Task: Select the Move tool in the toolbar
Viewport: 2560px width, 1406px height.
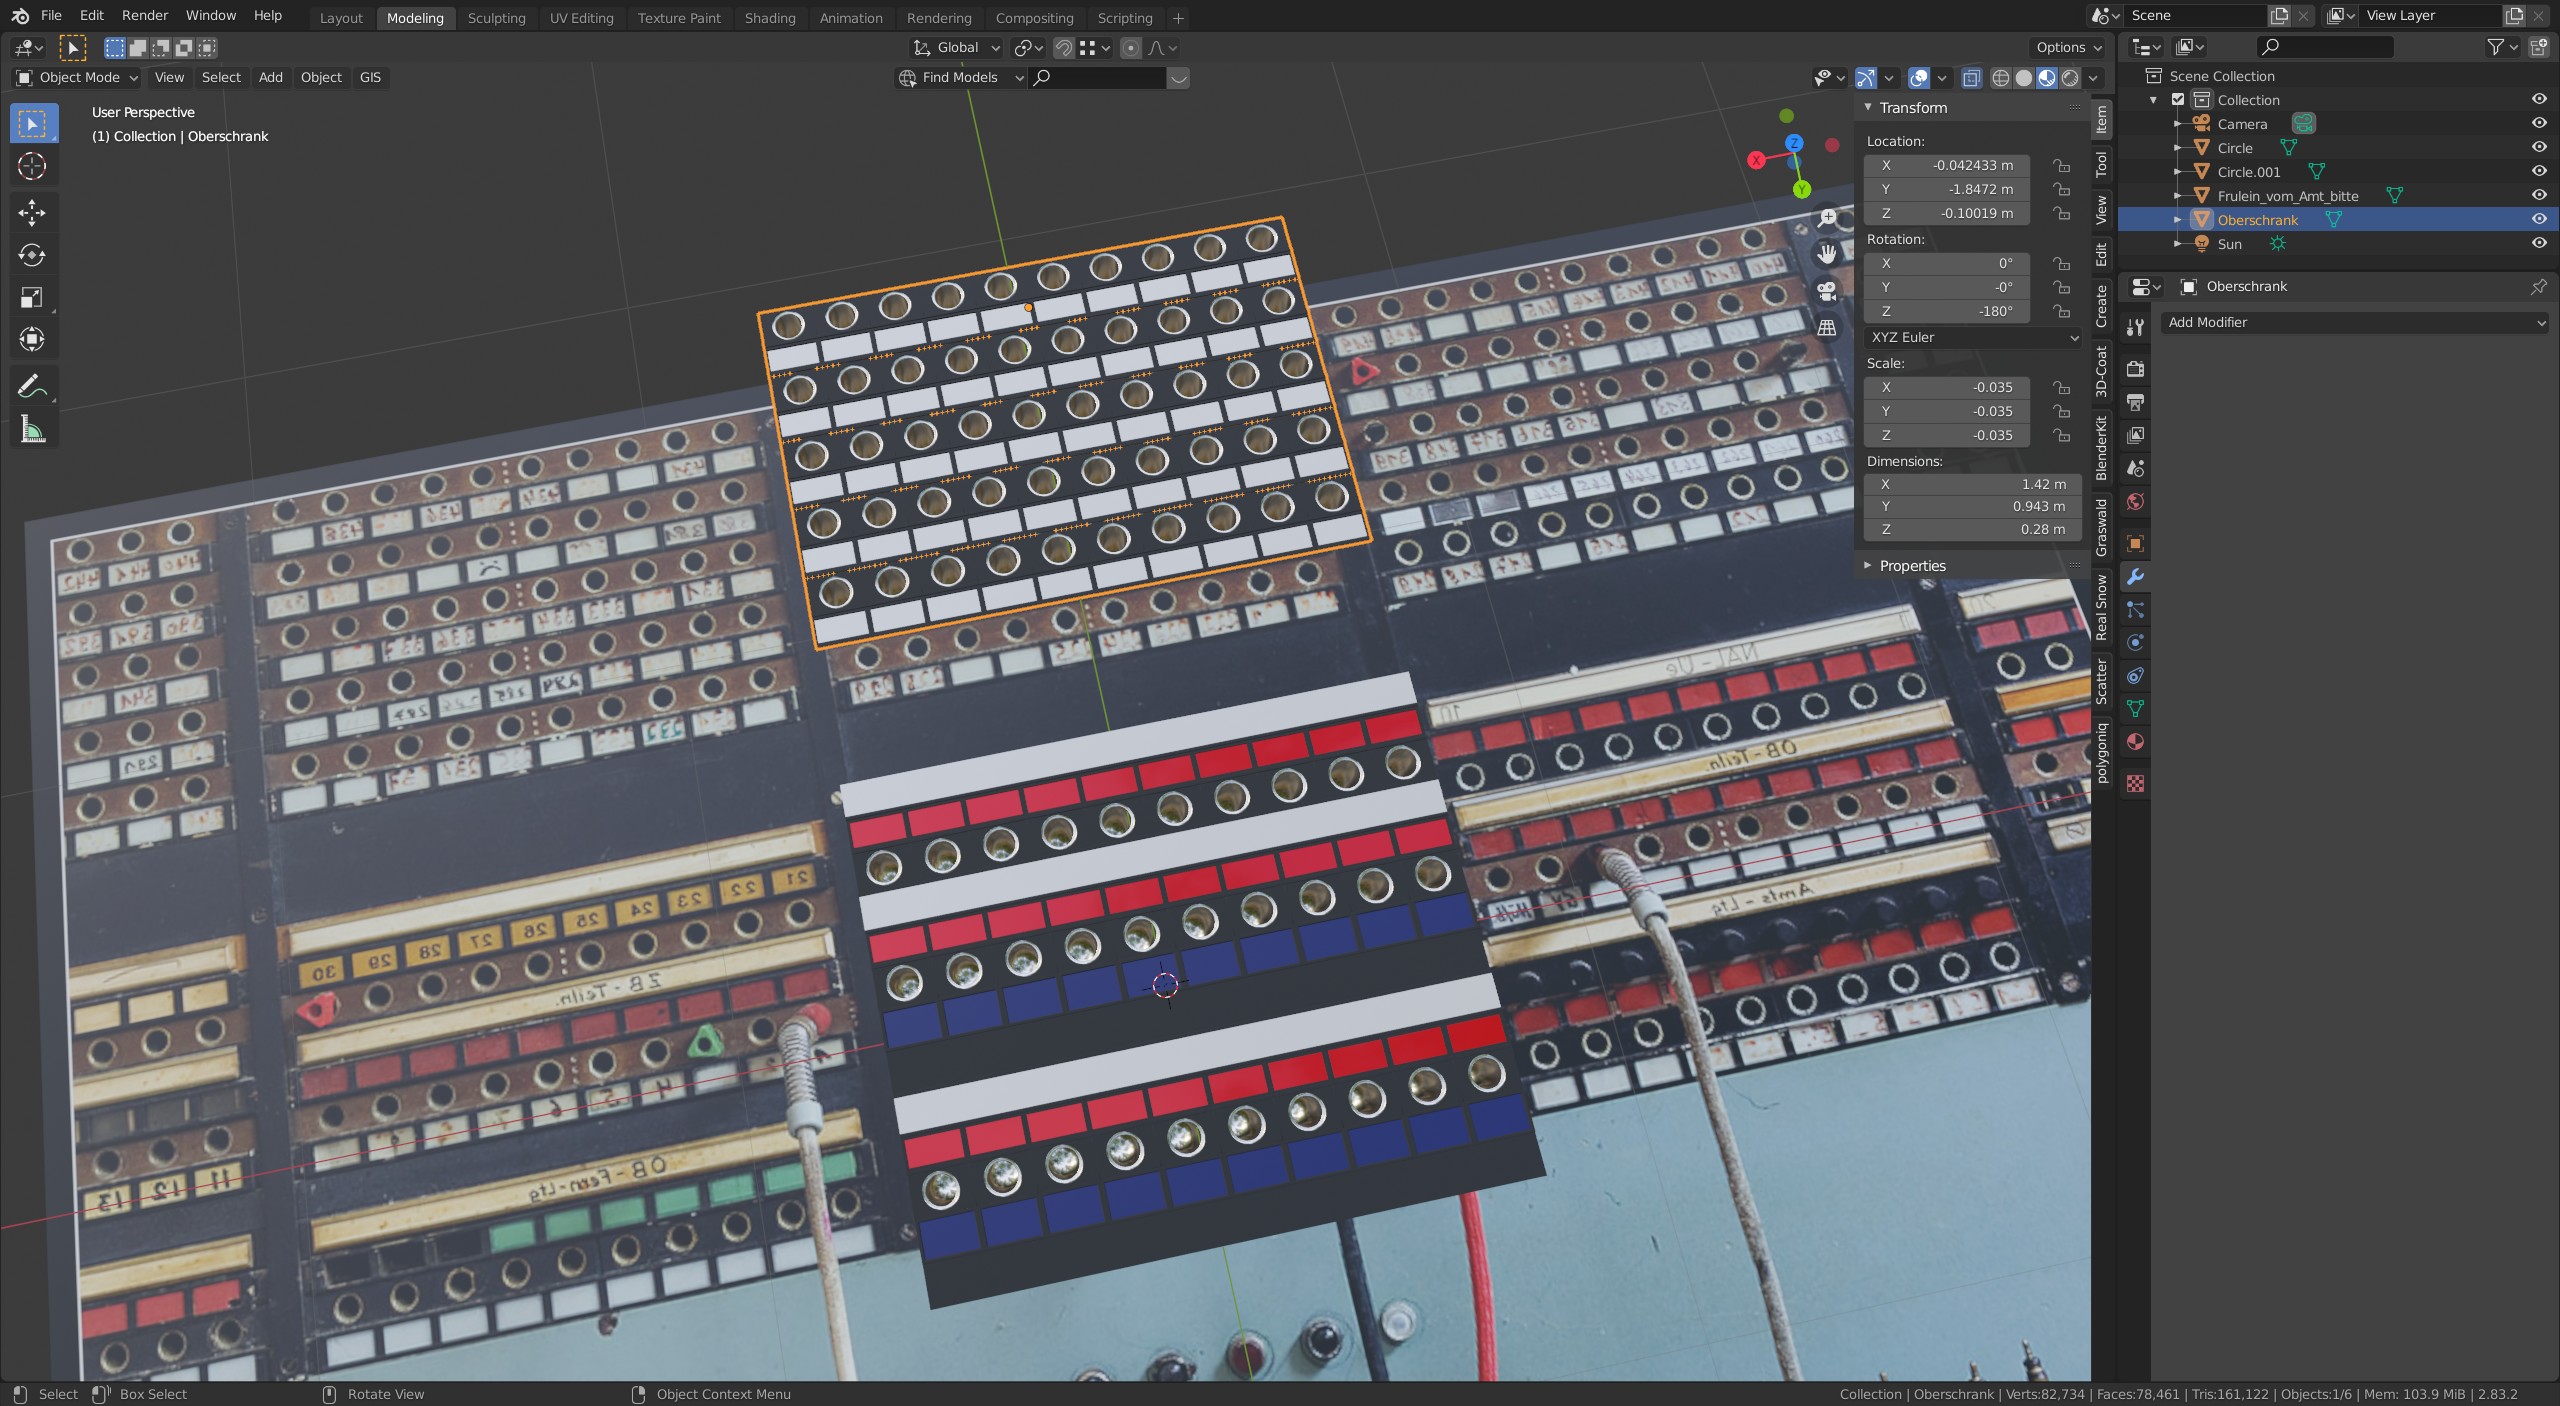Action: pos(32,212)
